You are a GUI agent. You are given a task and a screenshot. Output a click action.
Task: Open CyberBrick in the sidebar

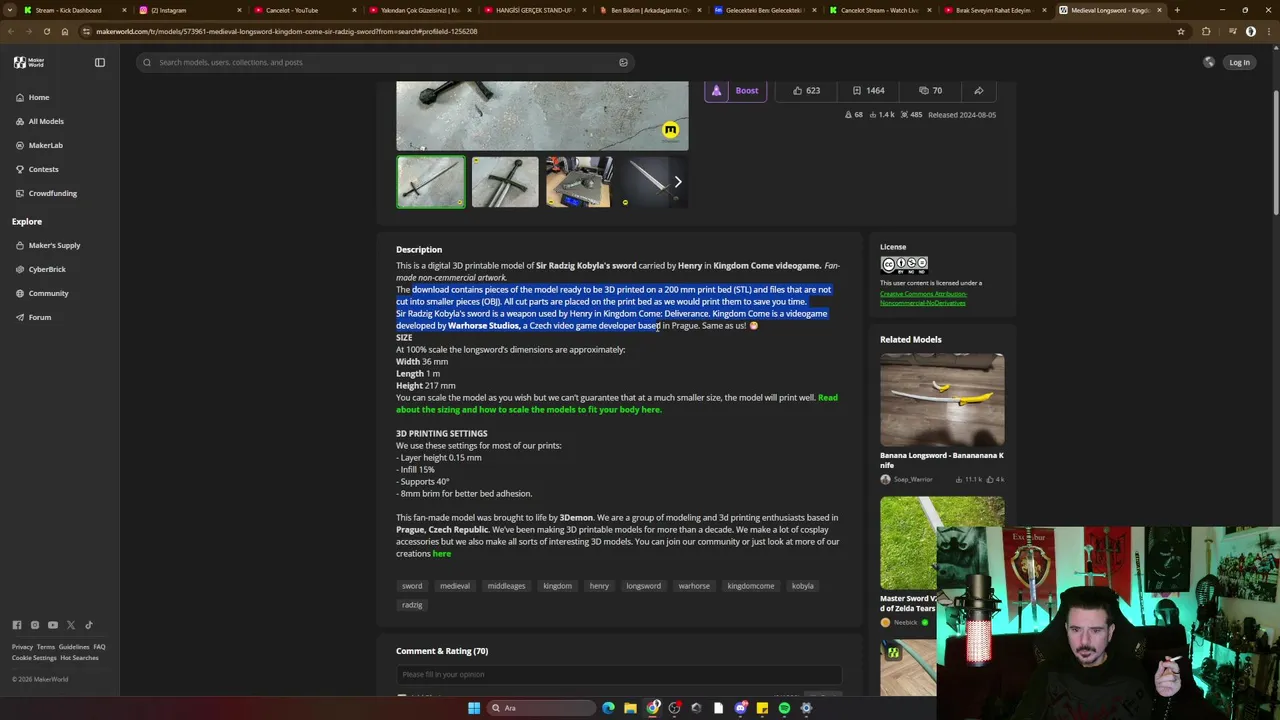pyautogui.click(x=47, y=269)
